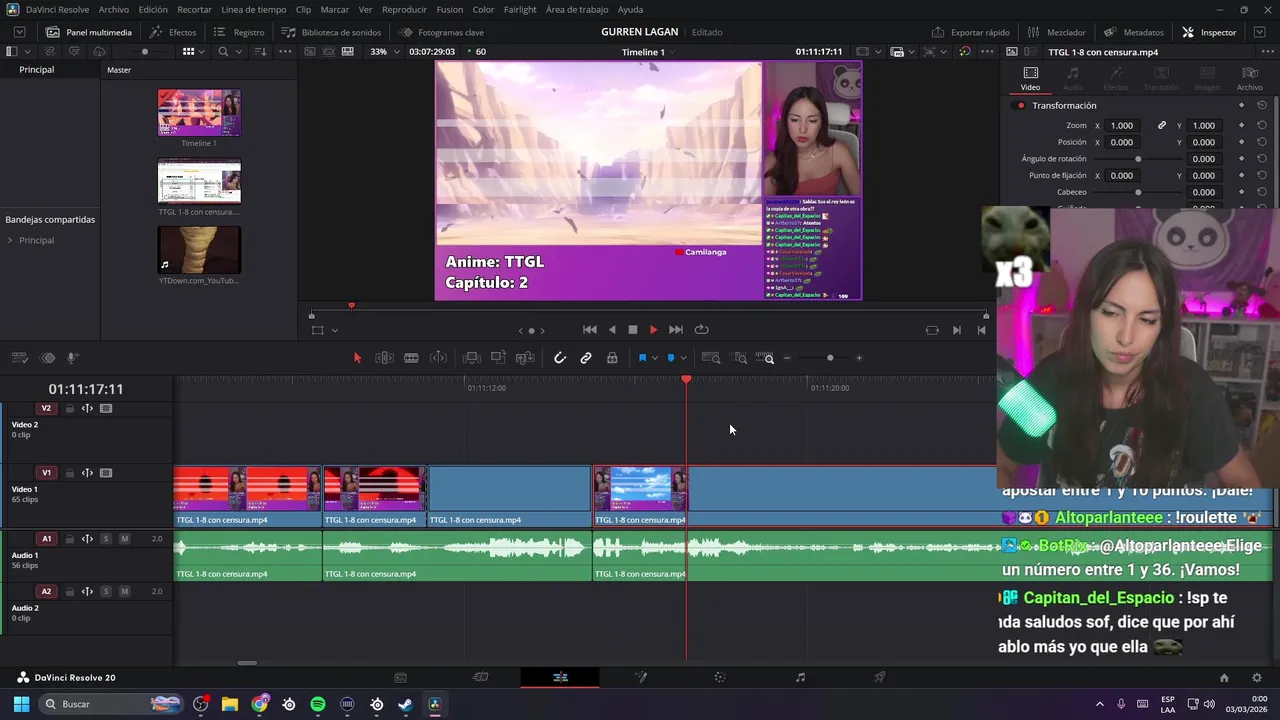
Task: Adjust the timeline zoom slider
Action: click(x=830, y=358)
